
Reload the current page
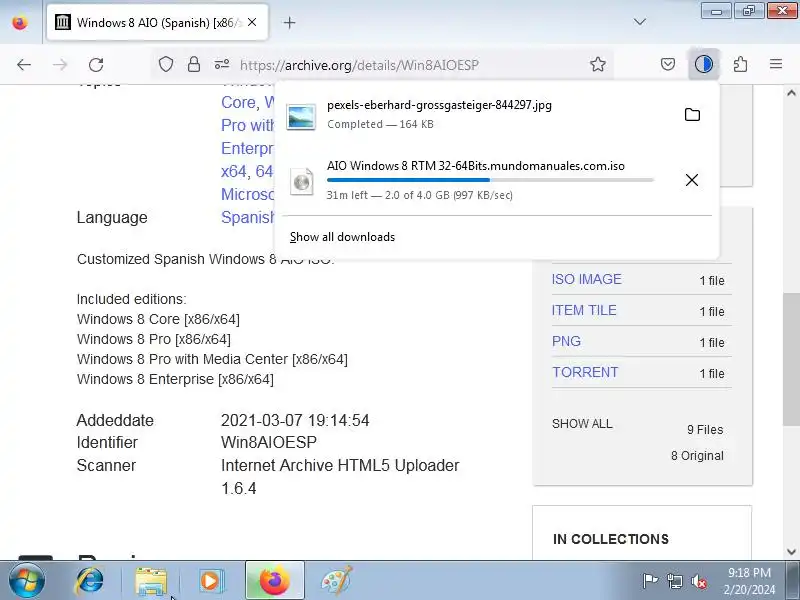(96, 65)
